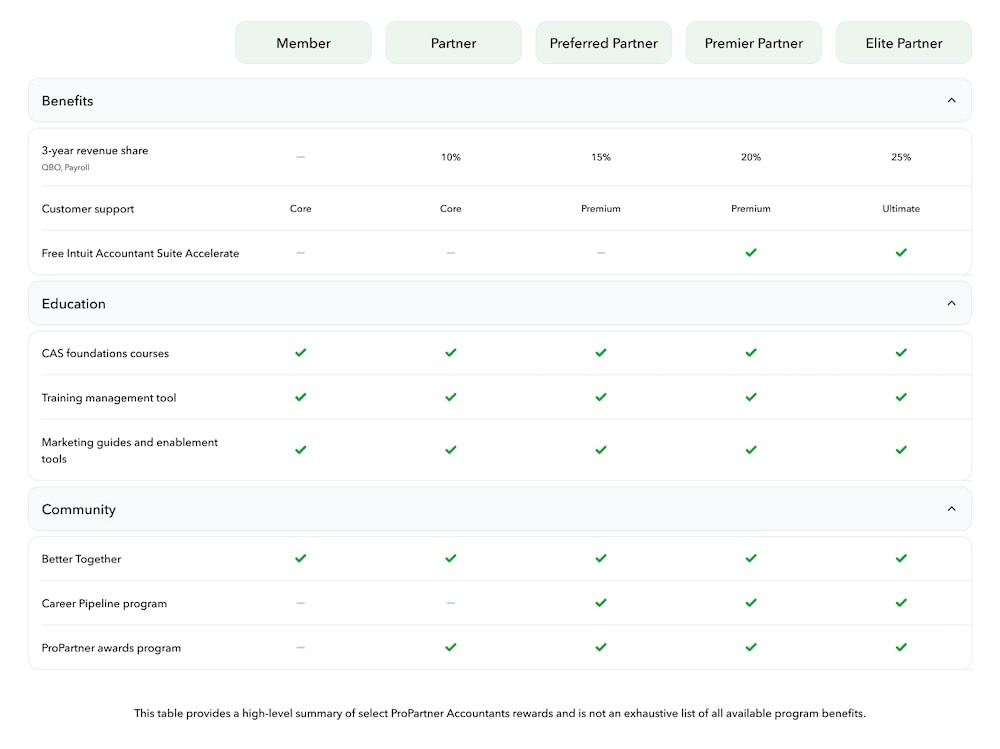The height and width of the screenshot is (749, 1000).
Task: Click Preferred Partner's Premium customer support value
Action: 601,209
